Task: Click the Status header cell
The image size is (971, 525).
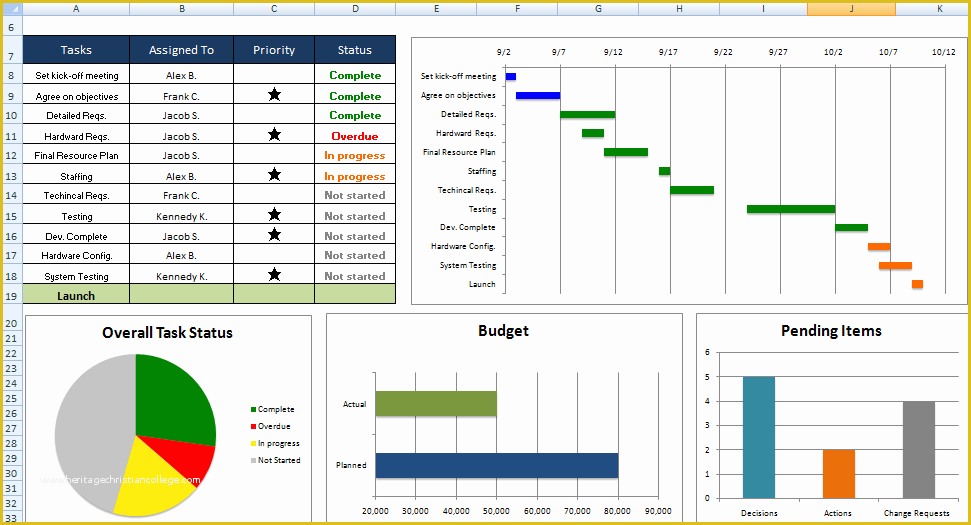Action: point(355,50)
